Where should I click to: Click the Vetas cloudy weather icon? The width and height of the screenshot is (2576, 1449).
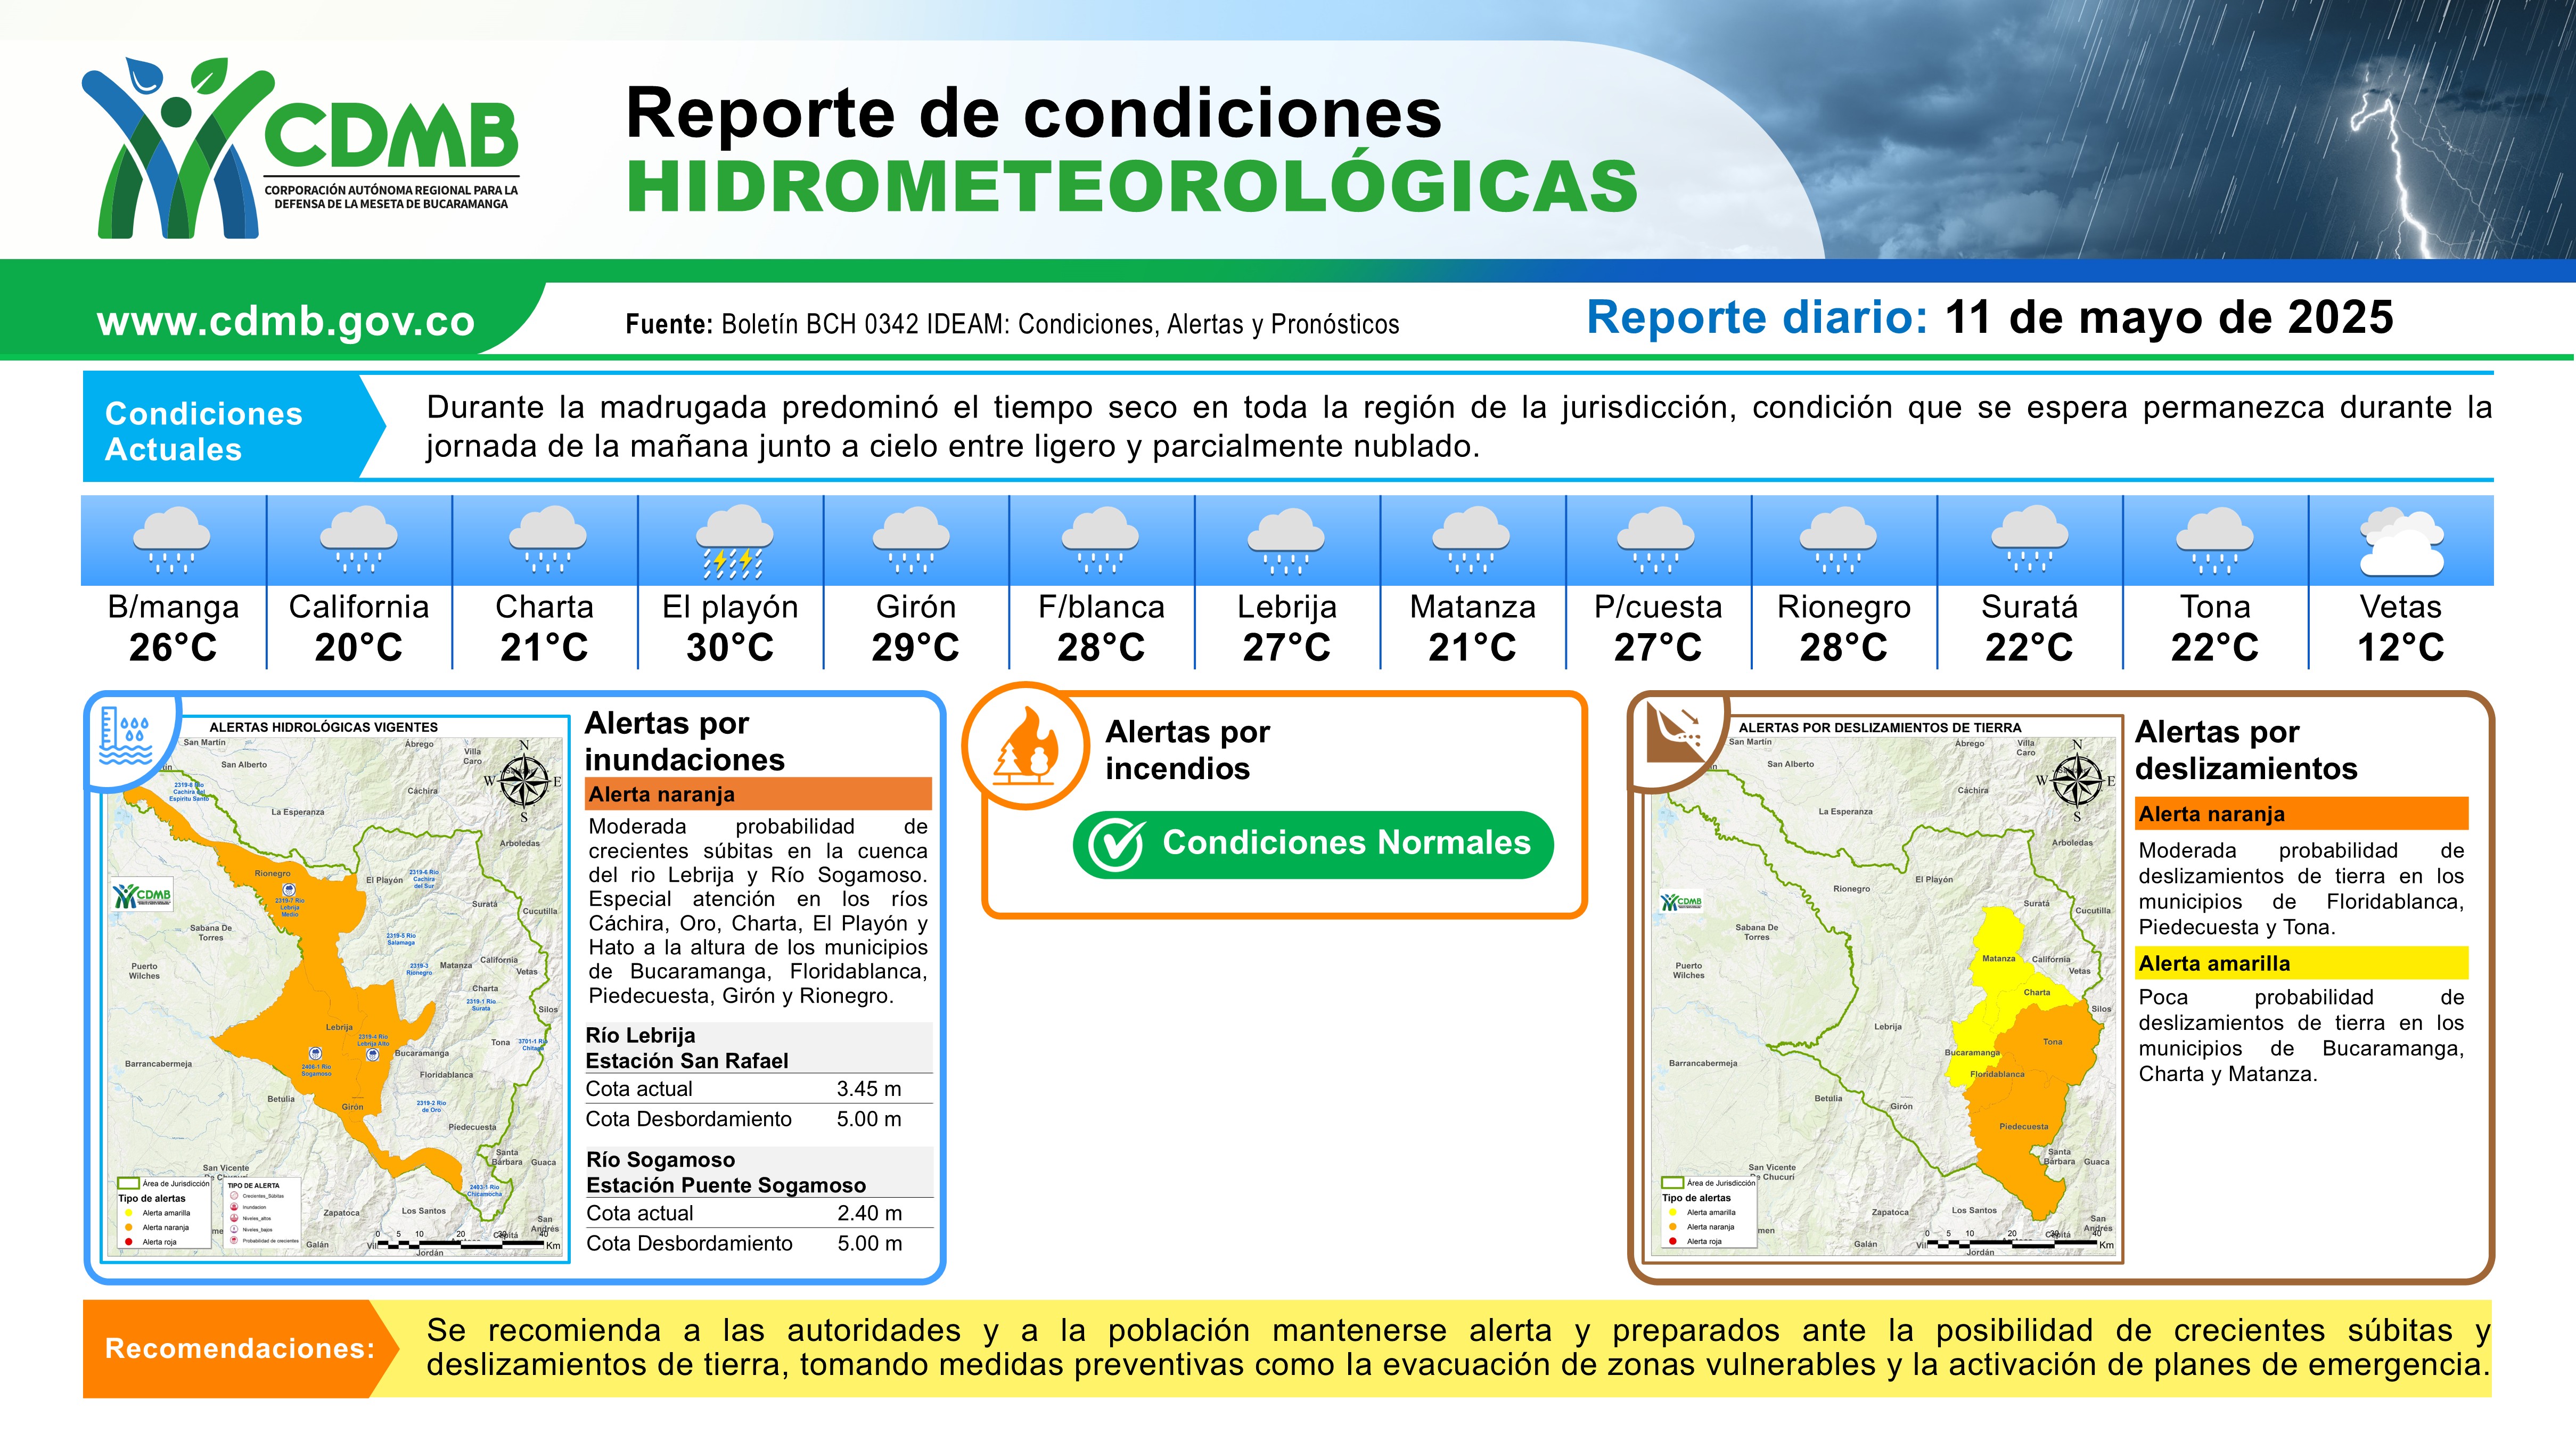click(x=2401, y=541)
